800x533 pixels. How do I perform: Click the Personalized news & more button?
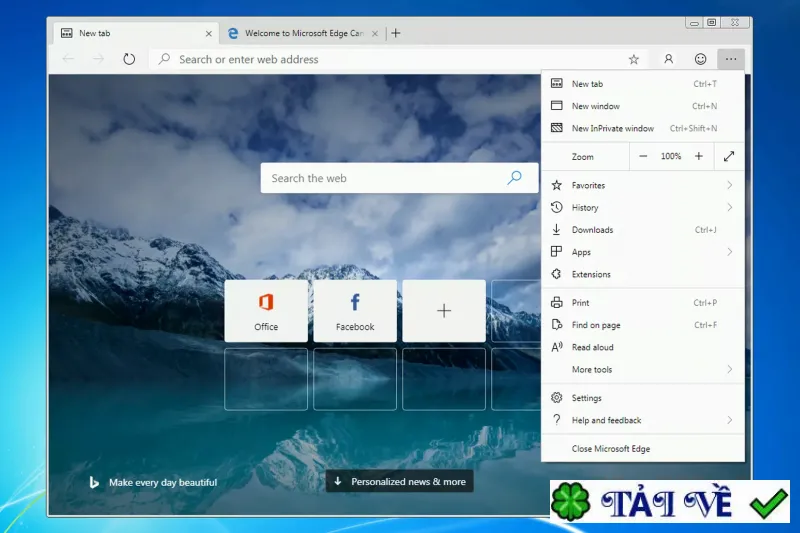click(x=399, y=481)
